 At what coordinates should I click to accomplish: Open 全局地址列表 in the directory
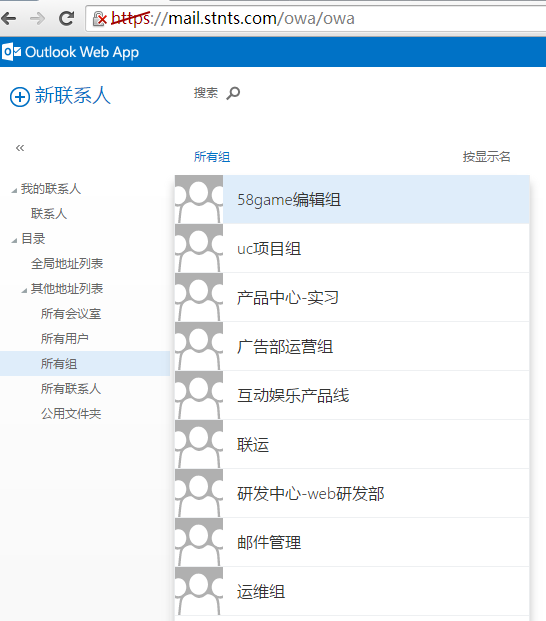(67, 264)
